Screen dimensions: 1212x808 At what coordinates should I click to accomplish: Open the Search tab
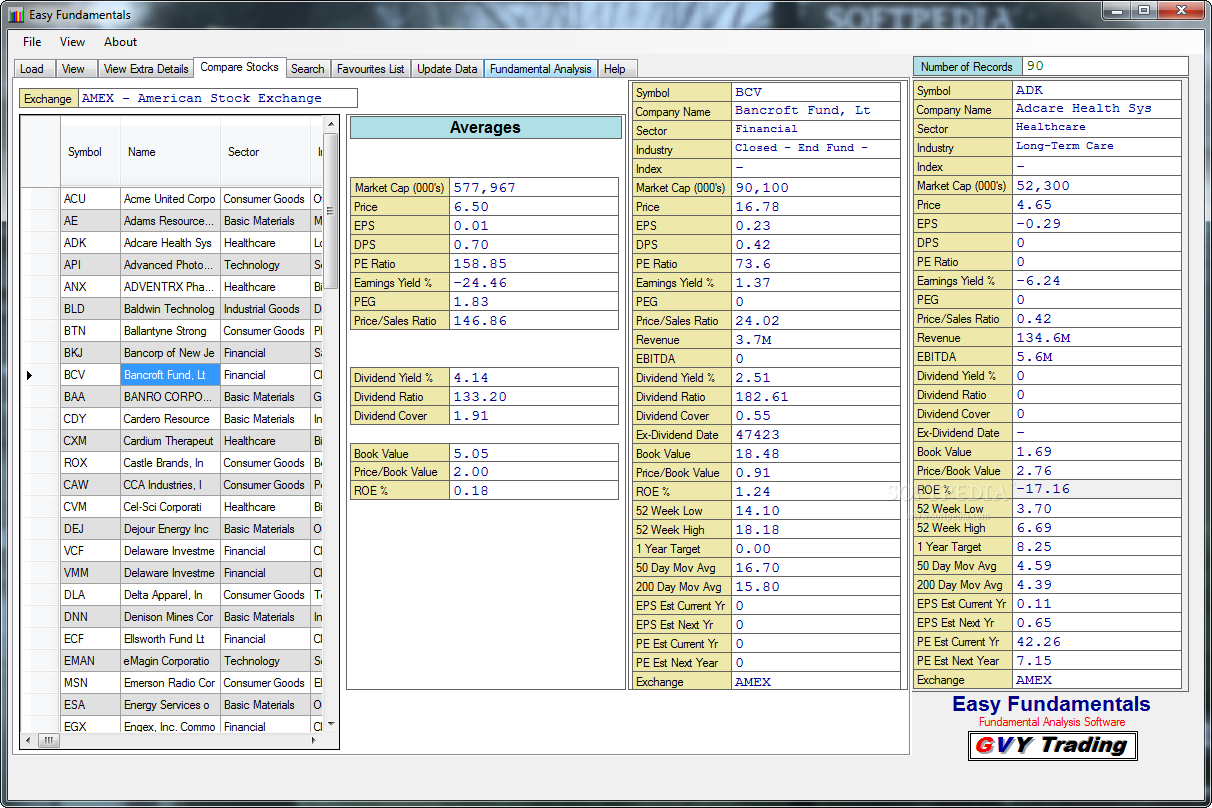(x=307, y=69)
